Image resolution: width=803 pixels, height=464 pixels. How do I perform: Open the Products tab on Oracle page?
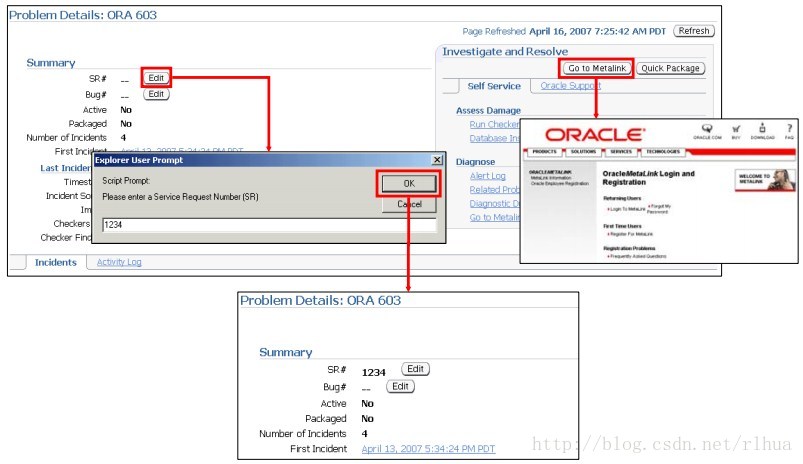coord(544,152)
